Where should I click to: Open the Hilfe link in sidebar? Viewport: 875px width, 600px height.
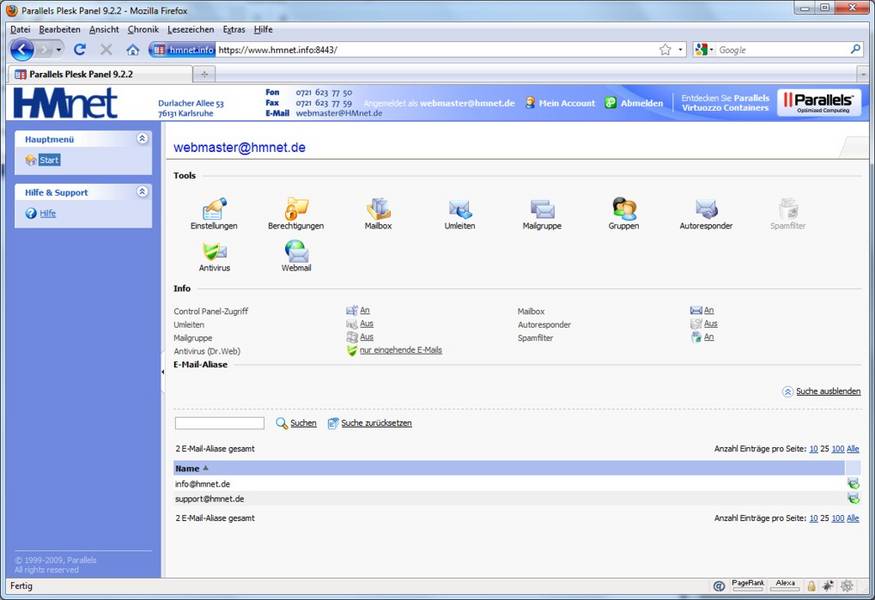point(47,213)
